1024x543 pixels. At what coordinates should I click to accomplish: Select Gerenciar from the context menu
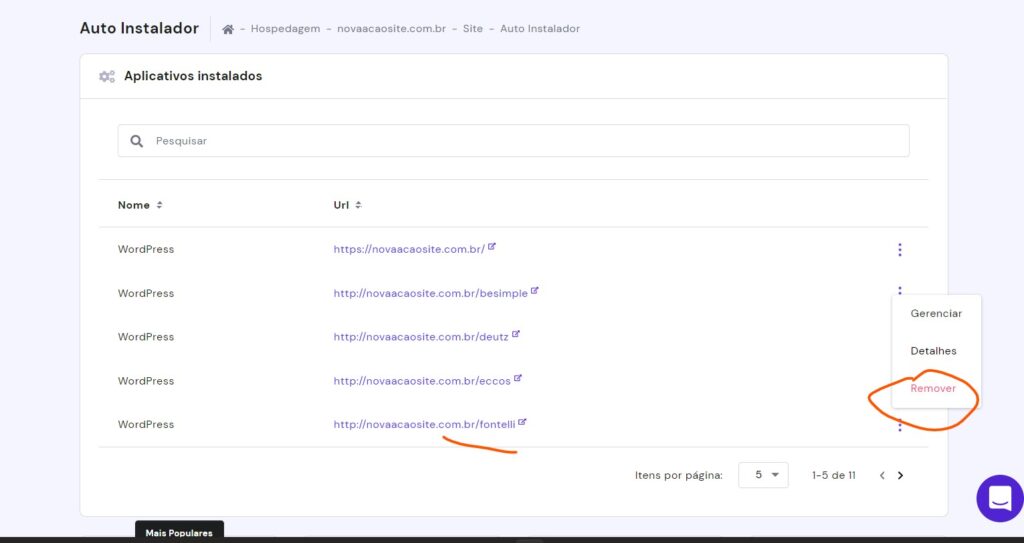[x=935, y=314]
